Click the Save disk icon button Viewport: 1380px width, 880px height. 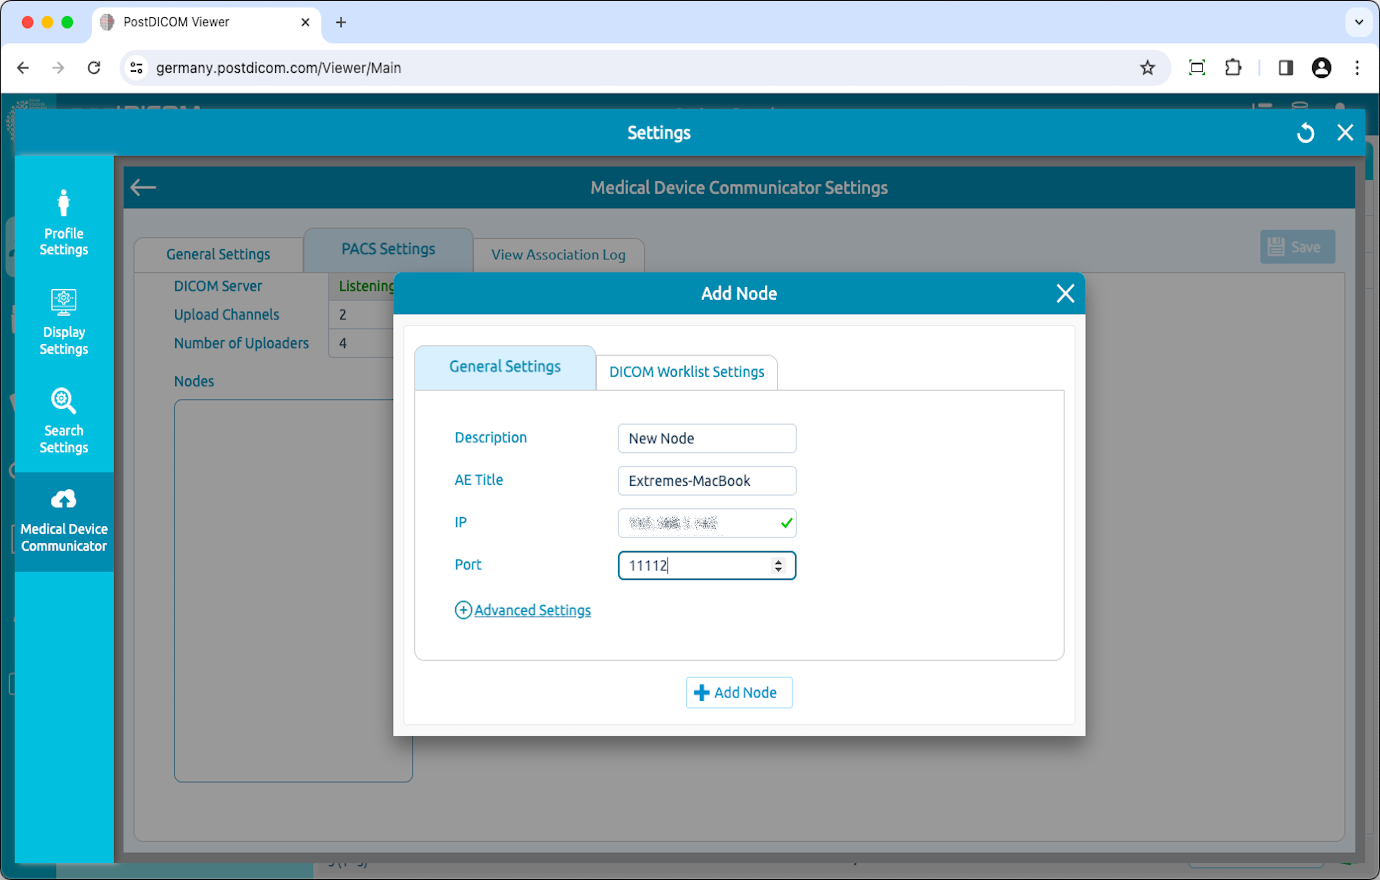coord(1278,246)
